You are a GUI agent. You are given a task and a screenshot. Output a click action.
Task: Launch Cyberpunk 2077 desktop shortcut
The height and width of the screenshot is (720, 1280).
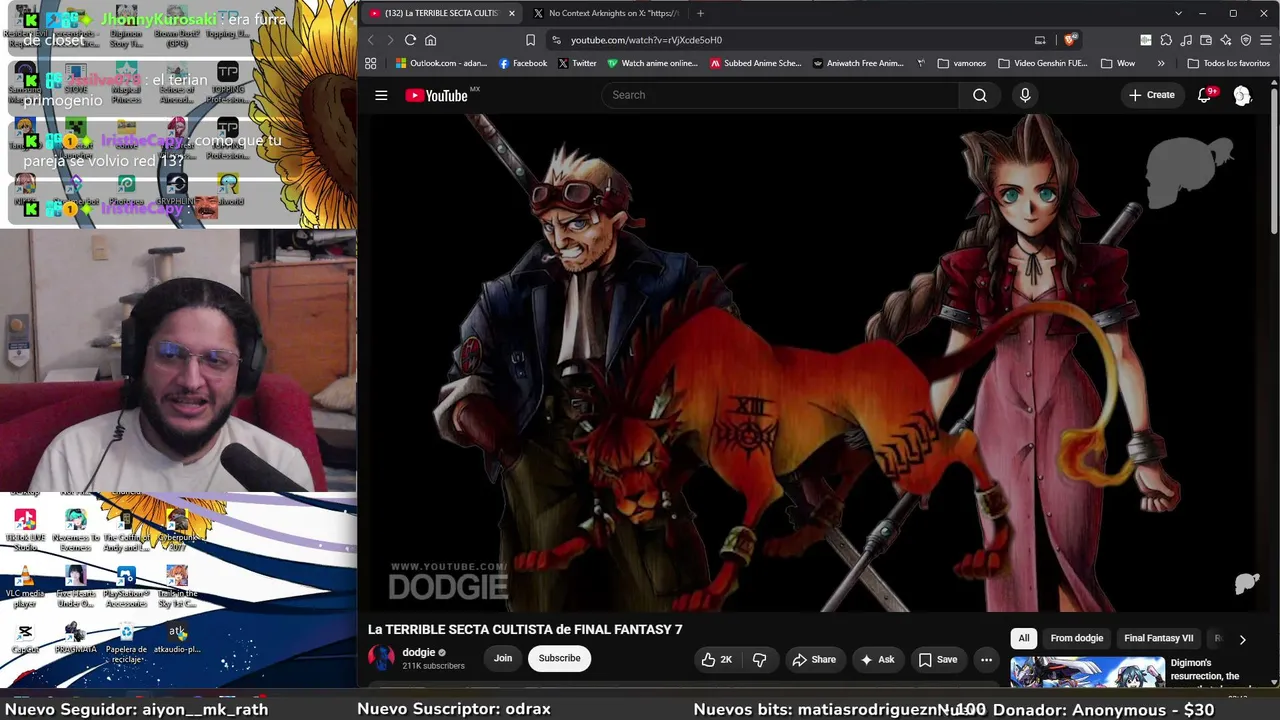click(x=177, y=530)
